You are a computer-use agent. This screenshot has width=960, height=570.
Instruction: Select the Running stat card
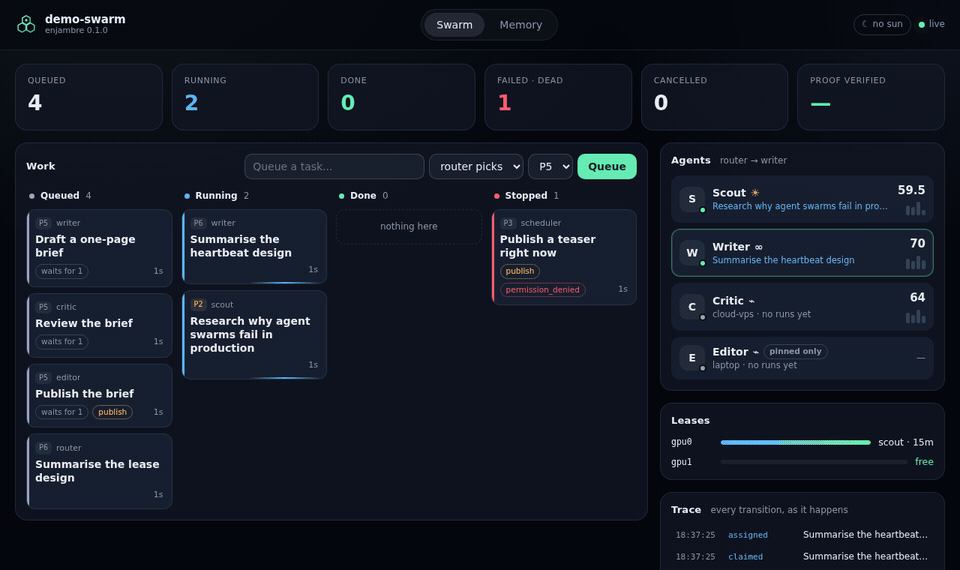pos(245,97)
